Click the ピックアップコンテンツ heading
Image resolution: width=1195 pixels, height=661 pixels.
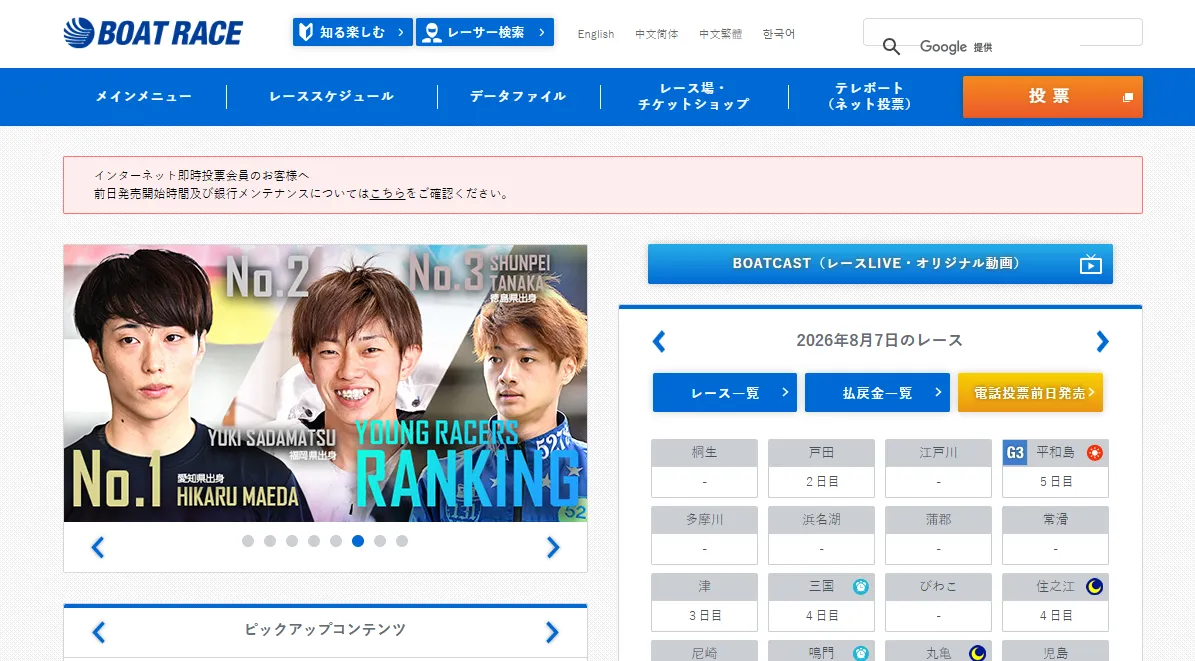pos(325,630)
